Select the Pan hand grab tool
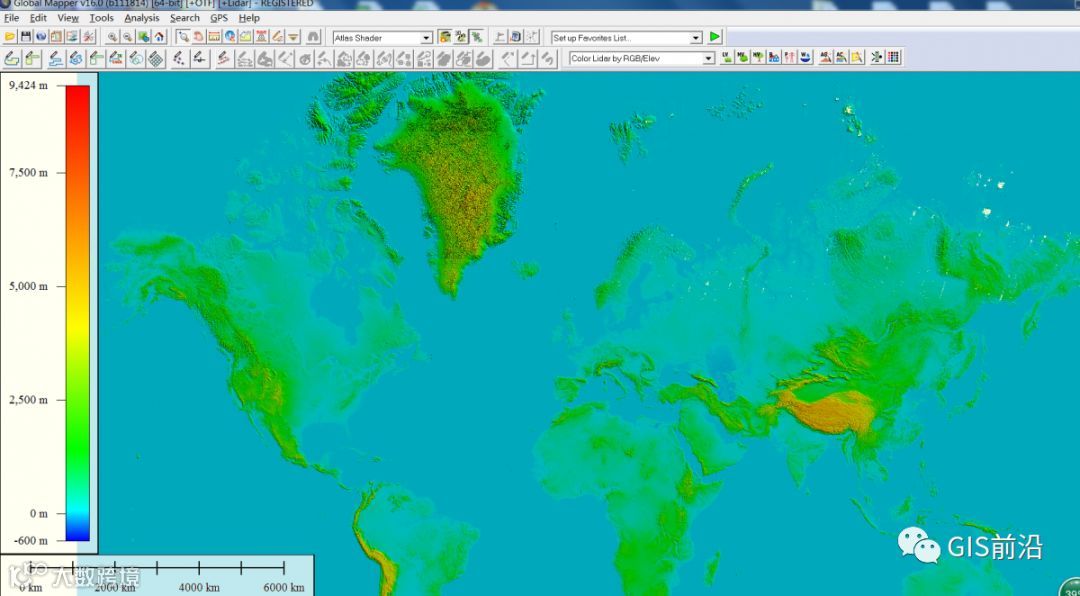The image size is (1080, 596). [198, 37]
